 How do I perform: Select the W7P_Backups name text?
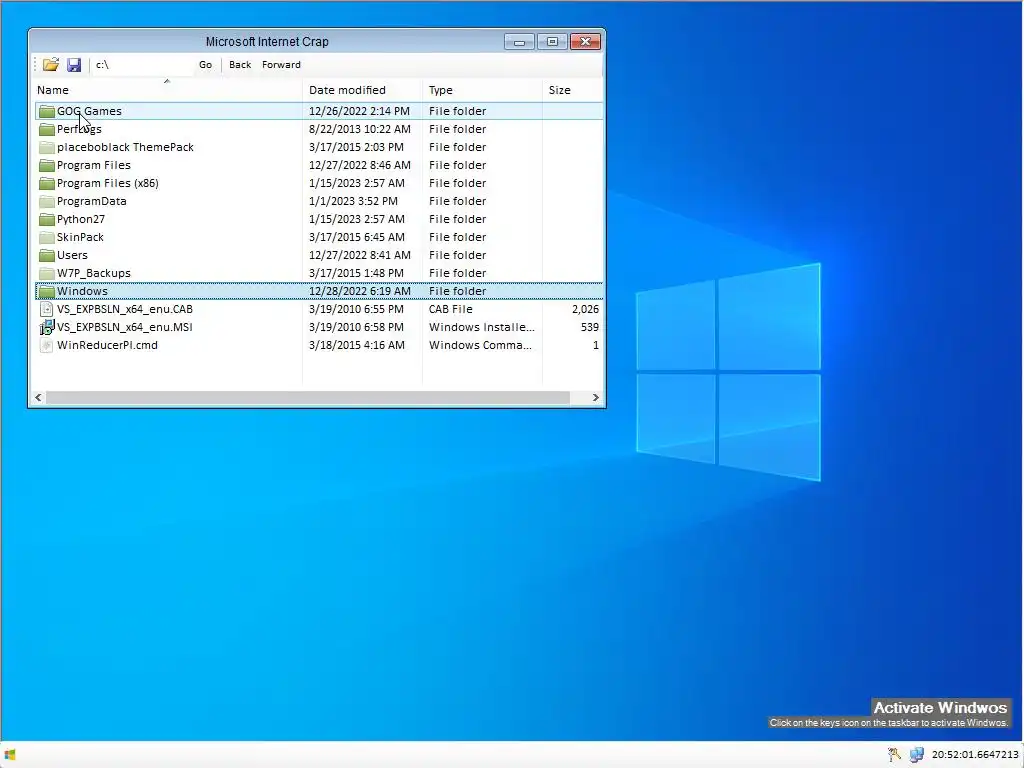(x=93, y=273)
